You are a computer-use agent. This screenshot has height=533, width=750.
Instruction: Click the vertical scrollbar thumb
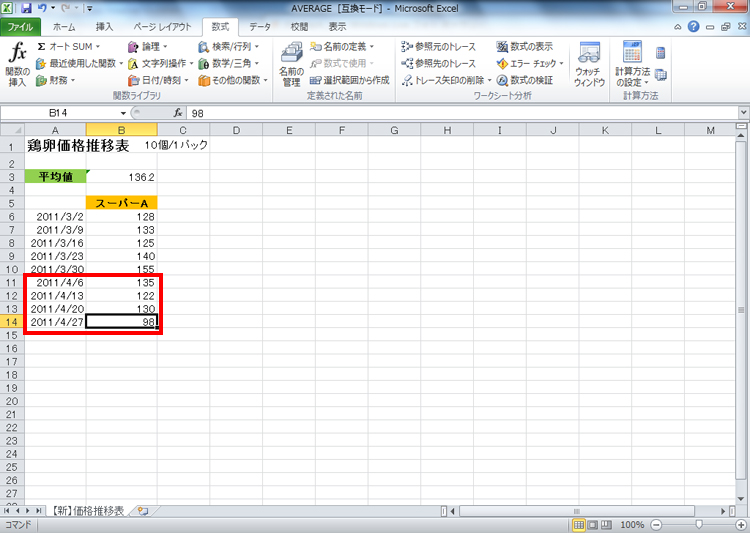pos(741,310)
